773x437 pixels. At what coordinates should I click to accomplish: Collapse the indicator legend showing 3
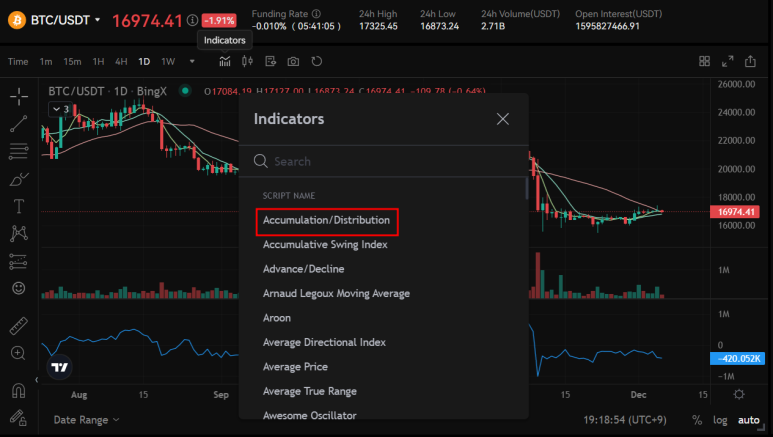coord(61,109)
